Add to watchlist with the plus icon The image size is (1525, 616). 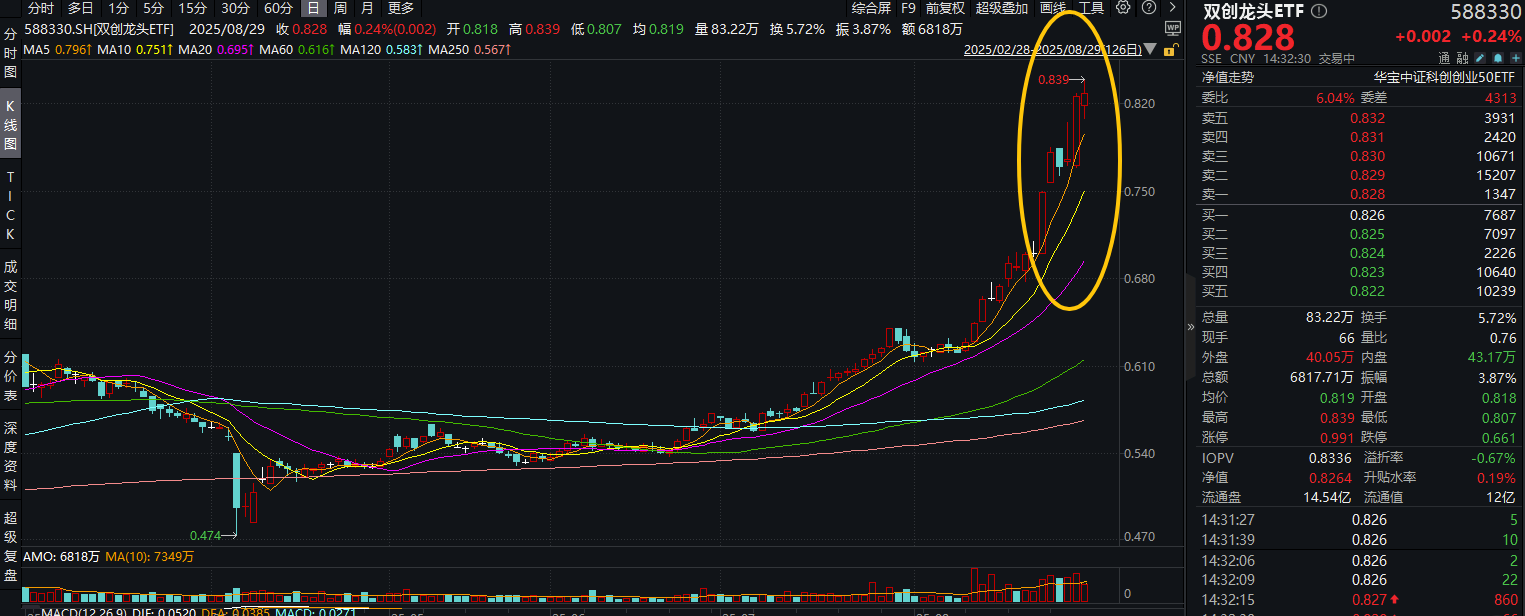1513,58
